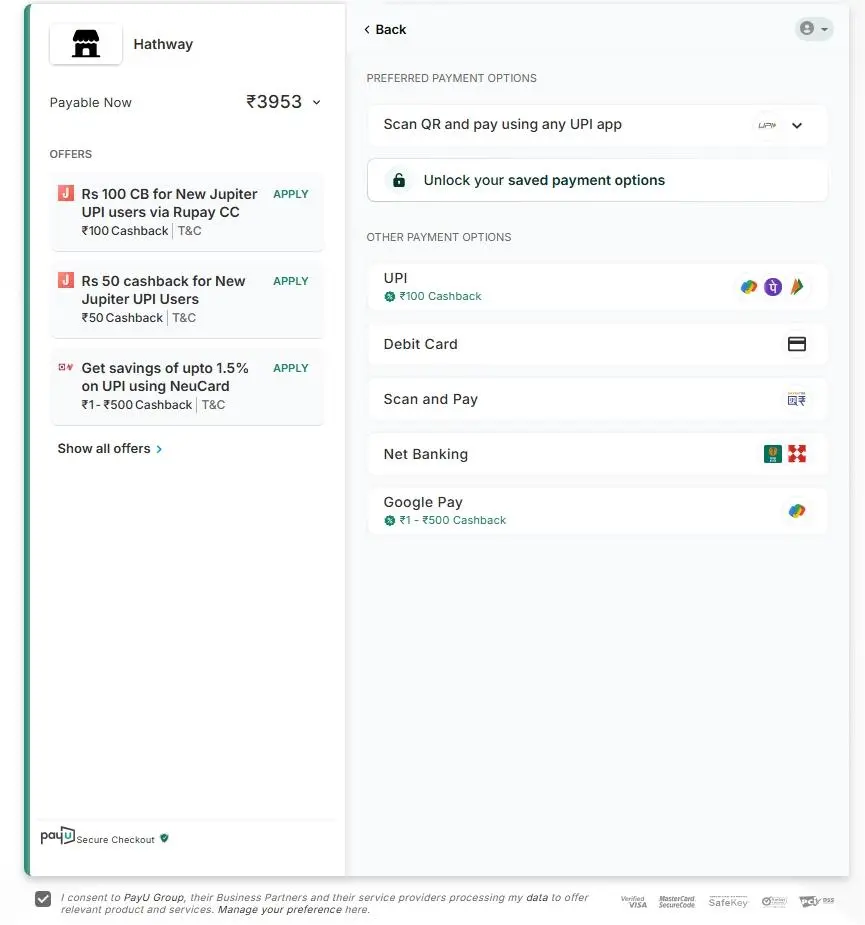The height and width of the screenshot is (925, 865).
Task: Click the Hathway store merchant icon
Action: [x=86, y=44]
